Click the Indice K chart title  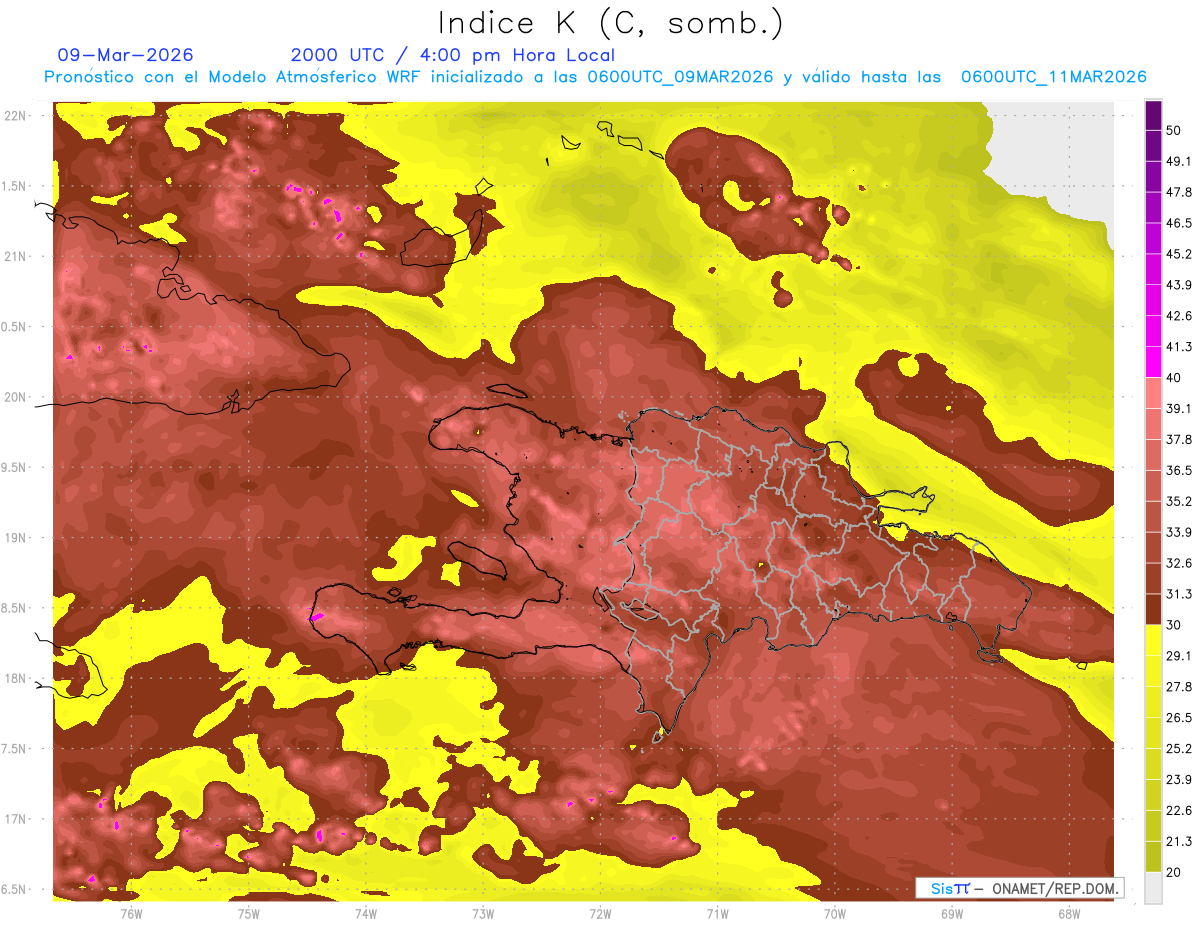point(610,23)
